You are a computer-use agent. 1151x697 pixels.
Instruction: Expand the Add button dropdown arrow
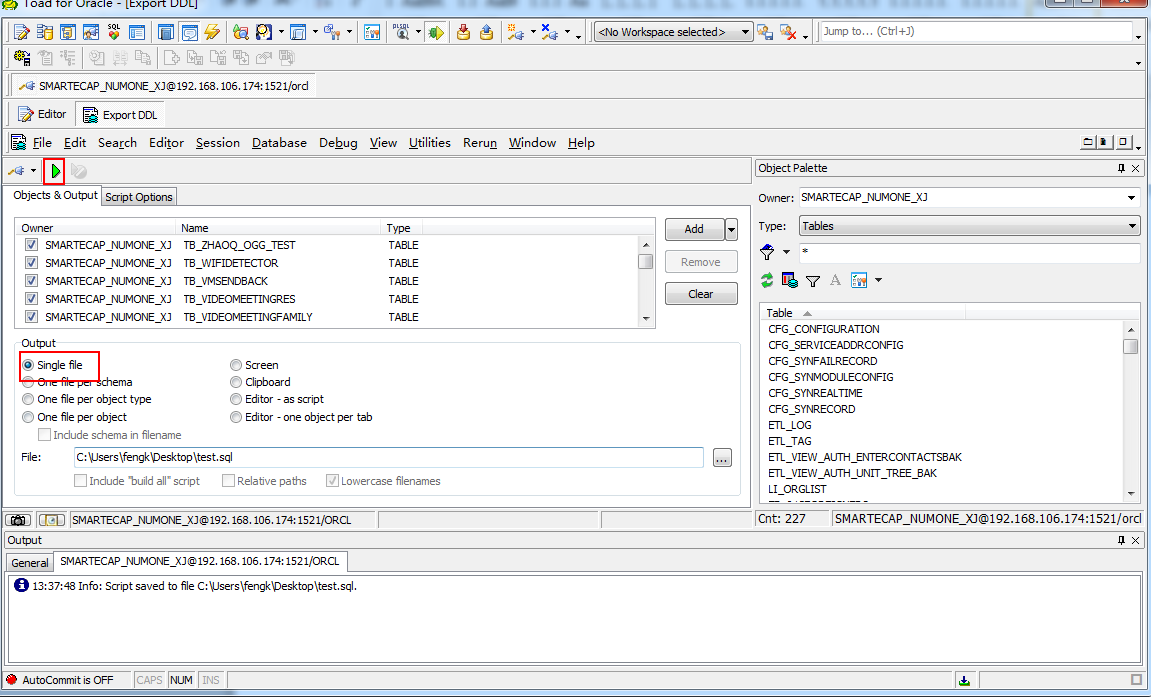(x=731, y=230)
